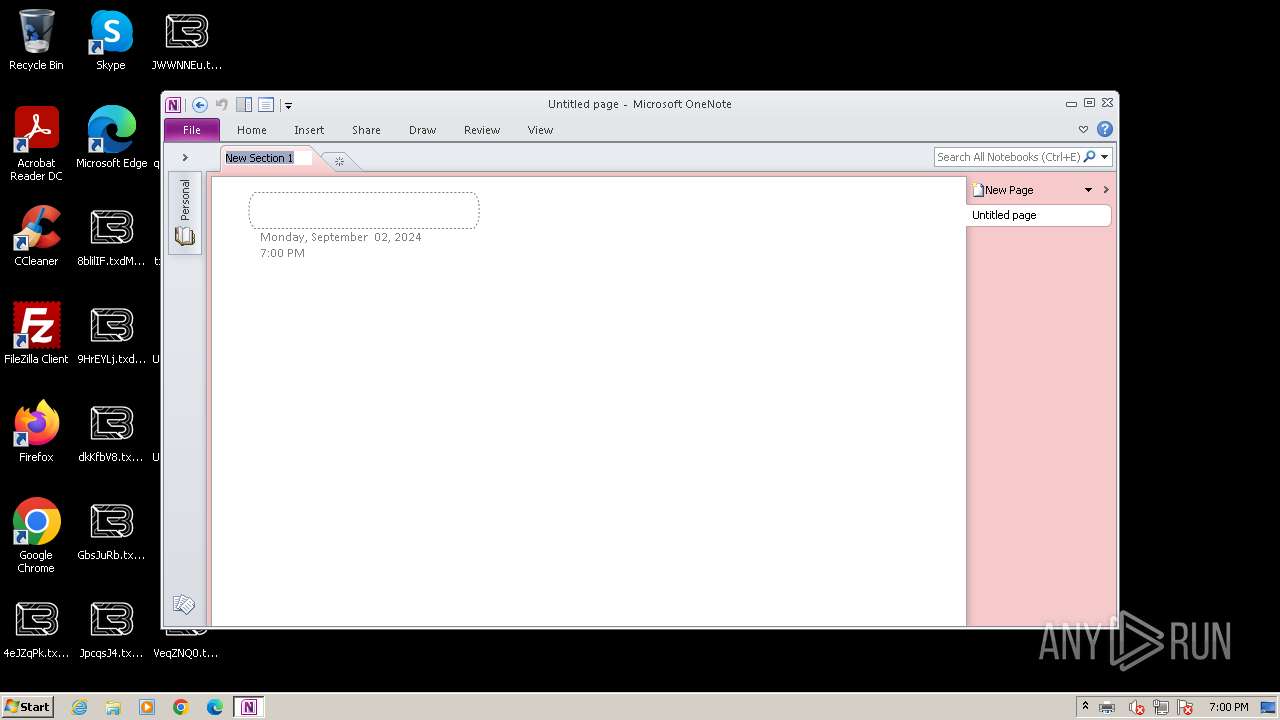Open JpcqsJ4 file on desktop
This screenshot has width=1280, height=720.
[111, 628]
